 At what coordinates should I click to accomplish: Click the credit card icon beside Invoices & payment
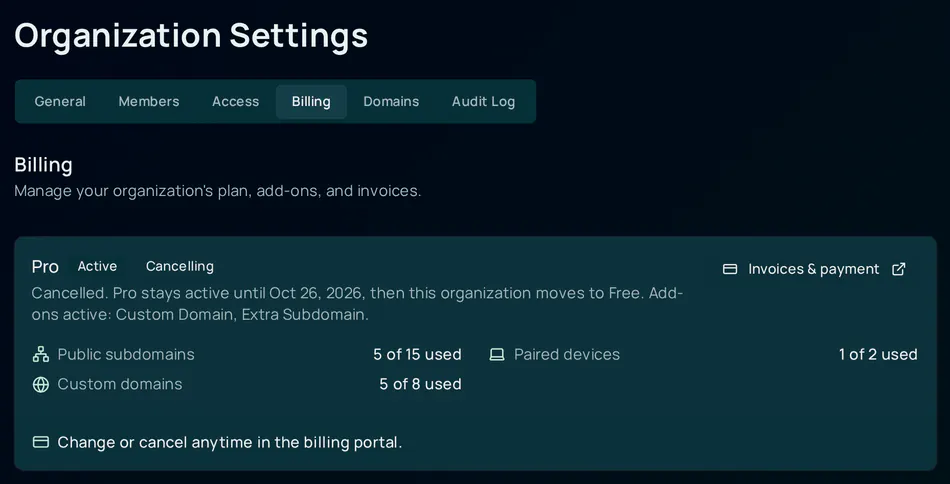730,269
